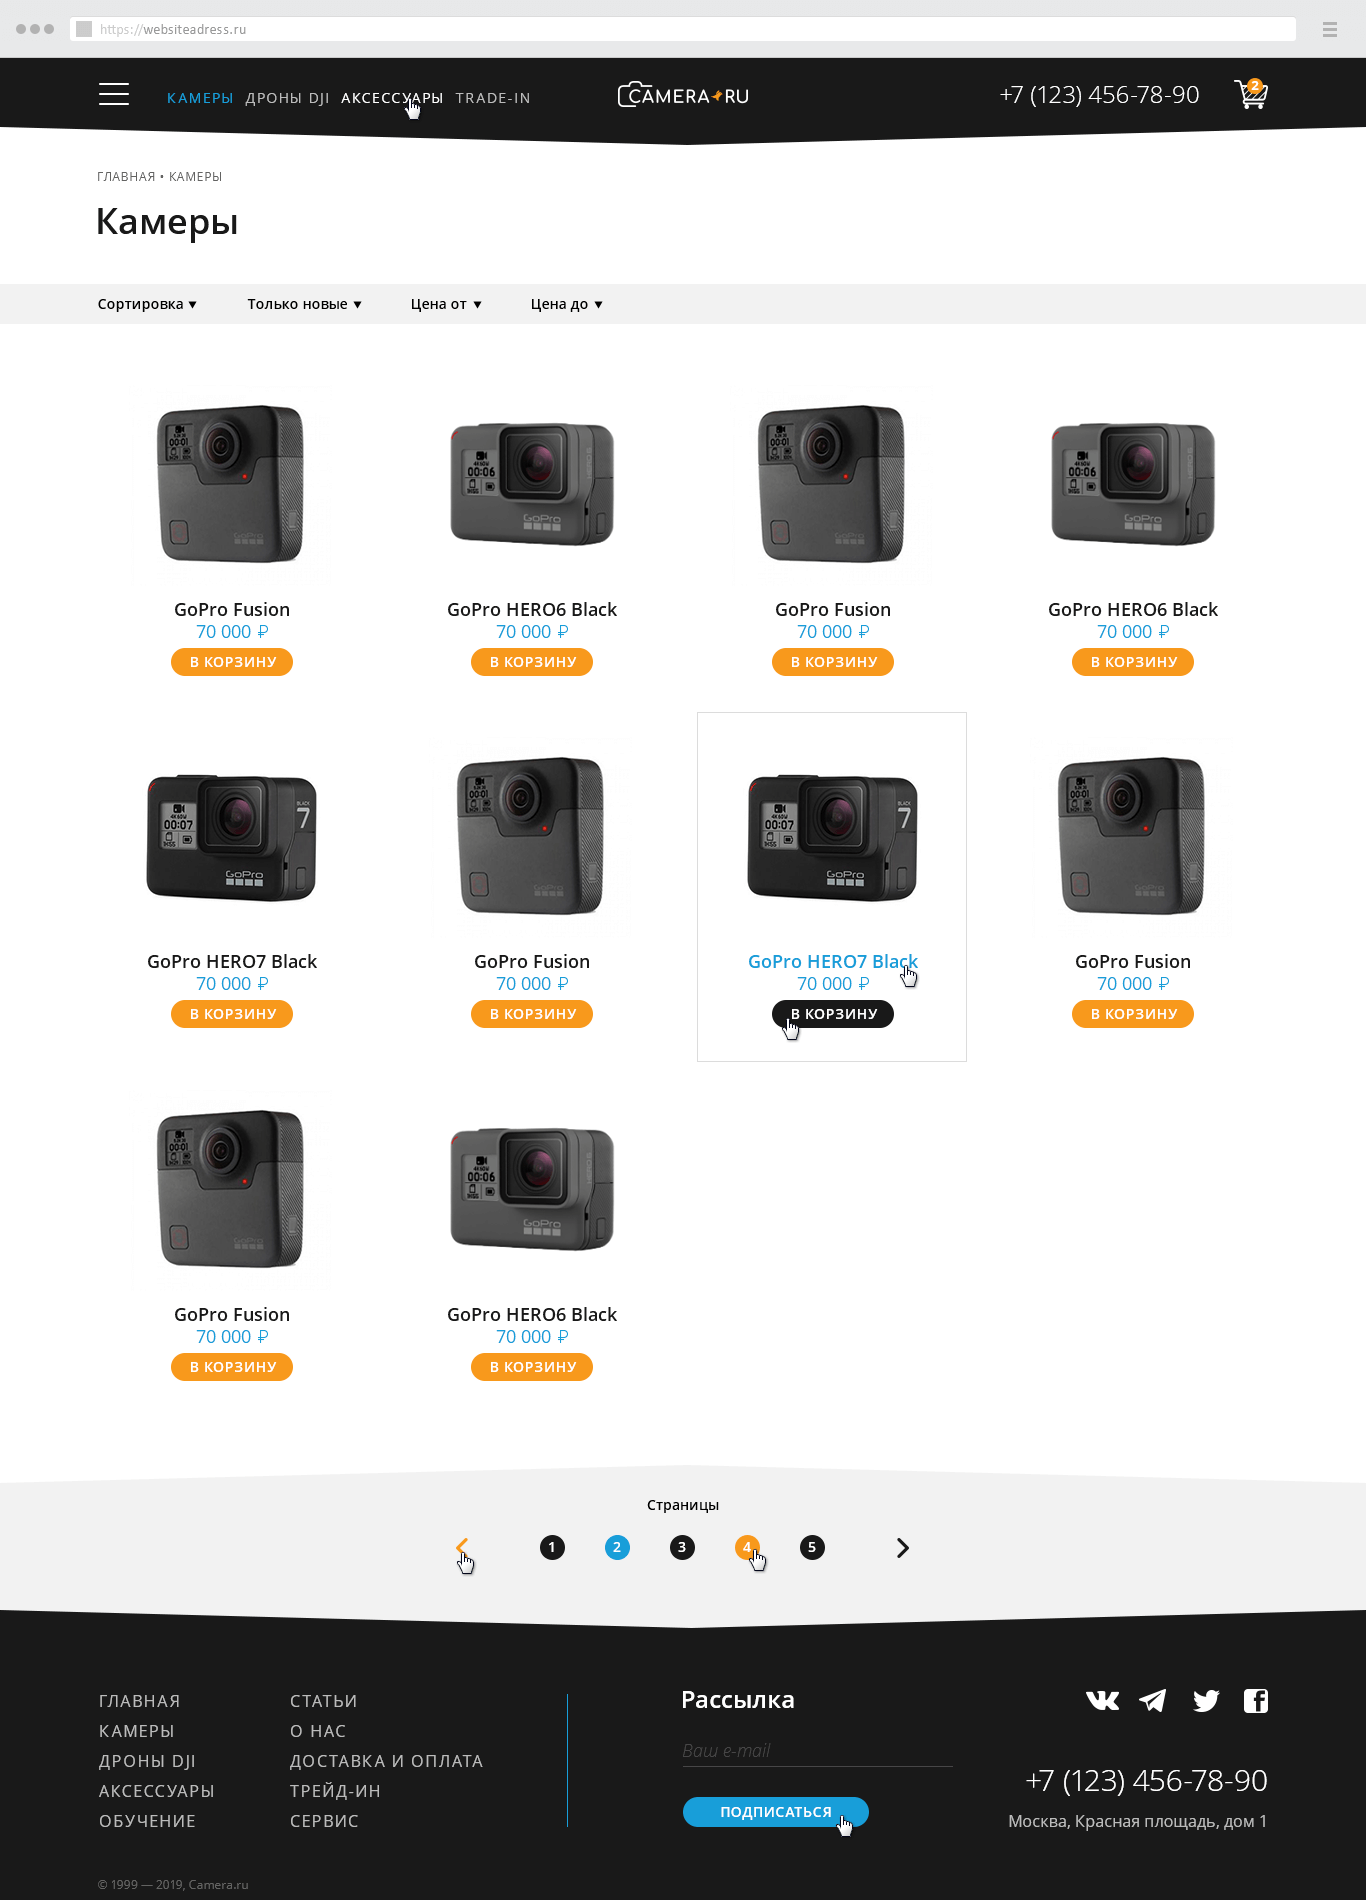
Task: Open footer link ДОСТАВКА И ОПЛАТА
Action: [387, 1761]
